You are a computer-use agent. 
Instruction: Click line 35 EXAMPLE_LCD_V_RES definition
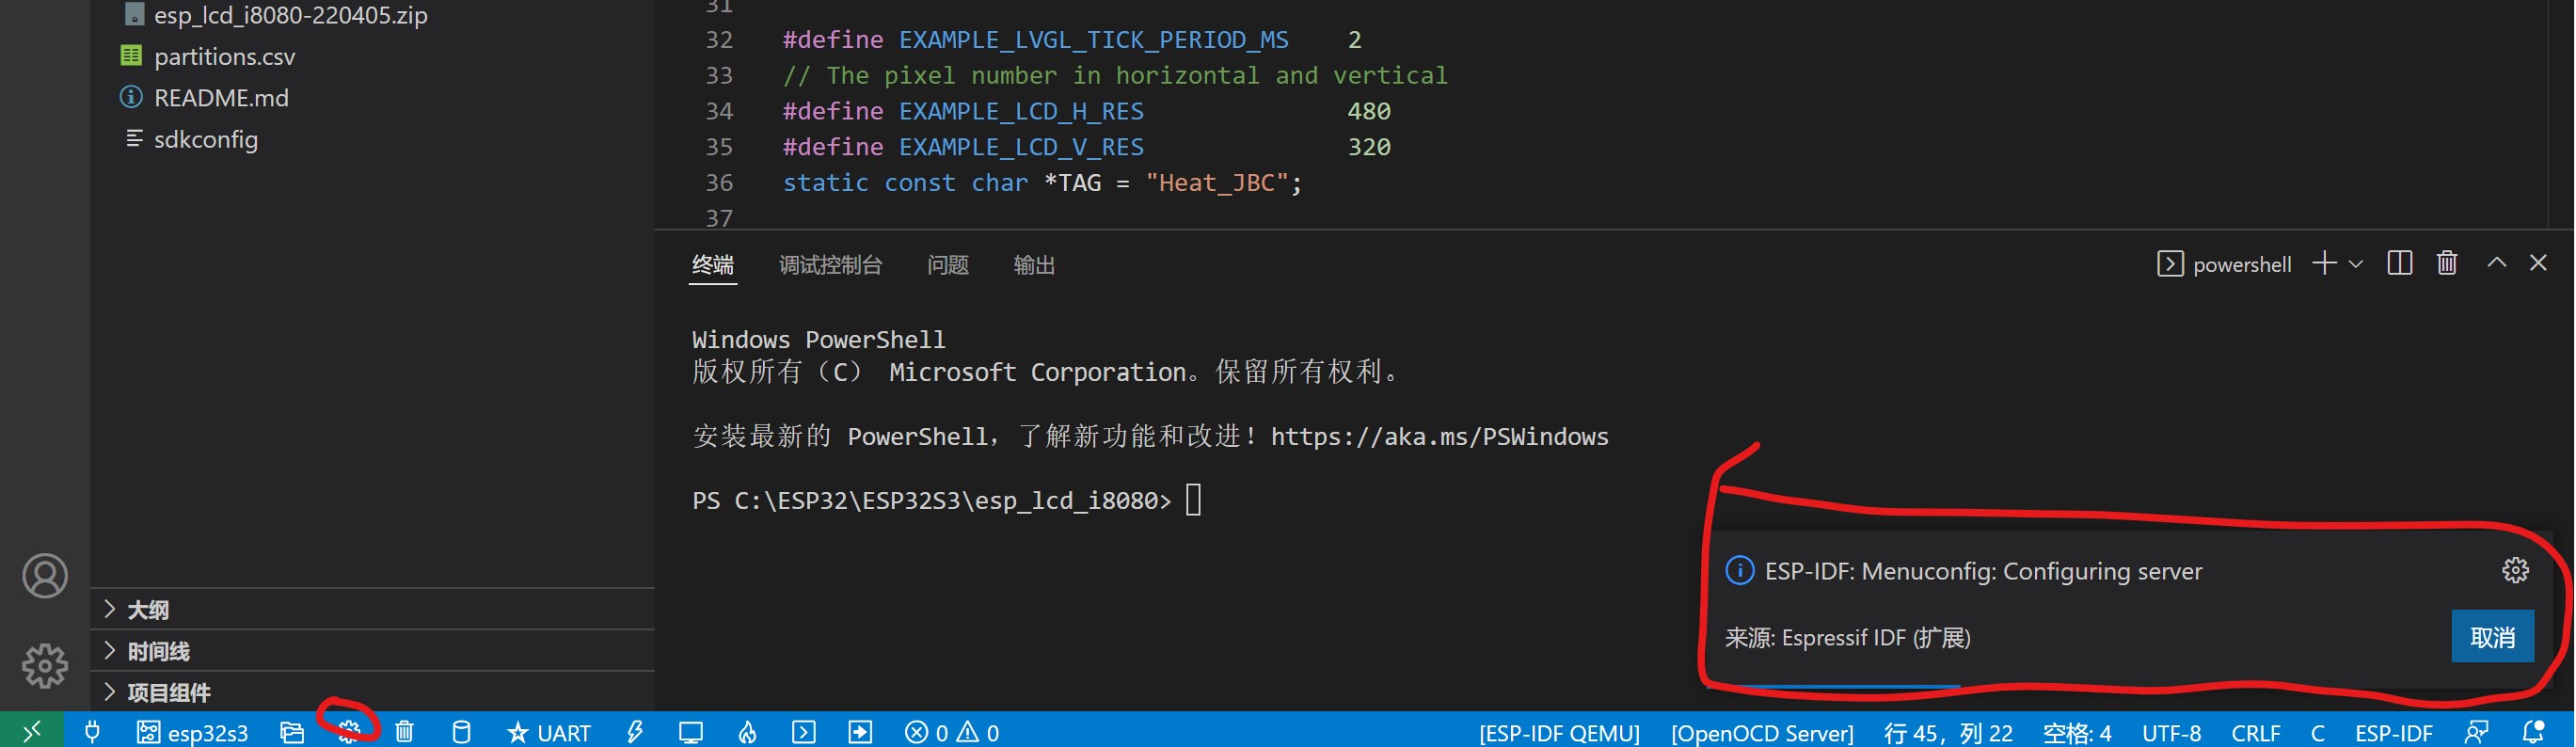1021,147
